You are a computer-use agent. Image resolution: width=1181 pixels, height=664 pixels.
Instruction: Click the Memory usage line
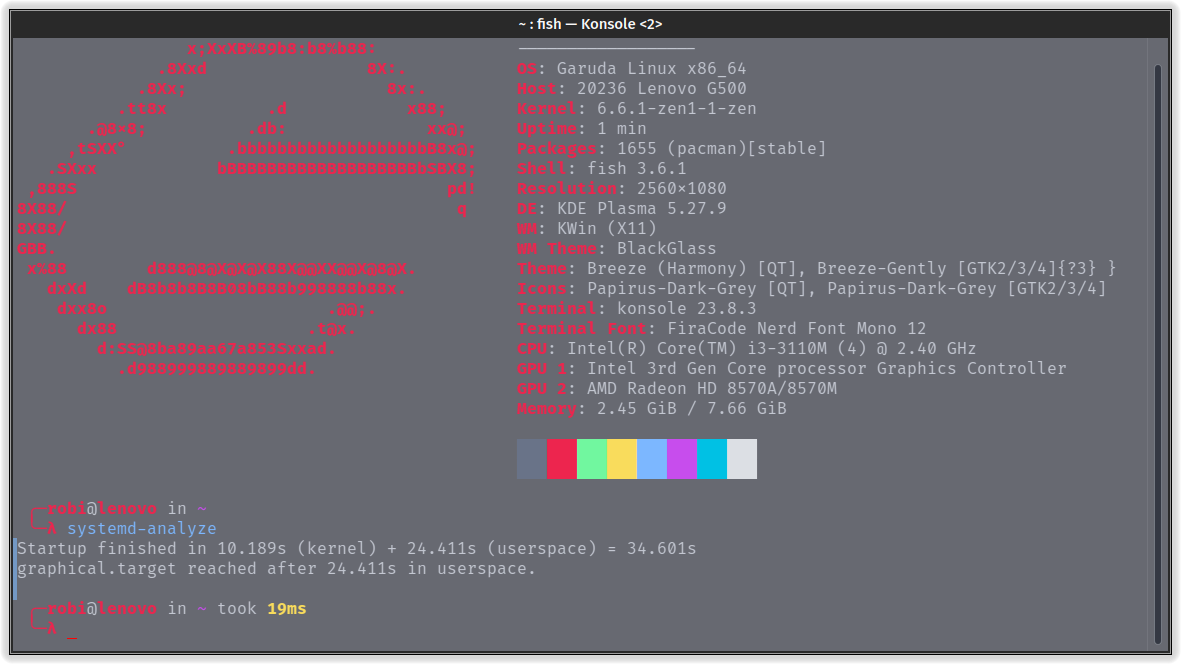click(651, 409)
